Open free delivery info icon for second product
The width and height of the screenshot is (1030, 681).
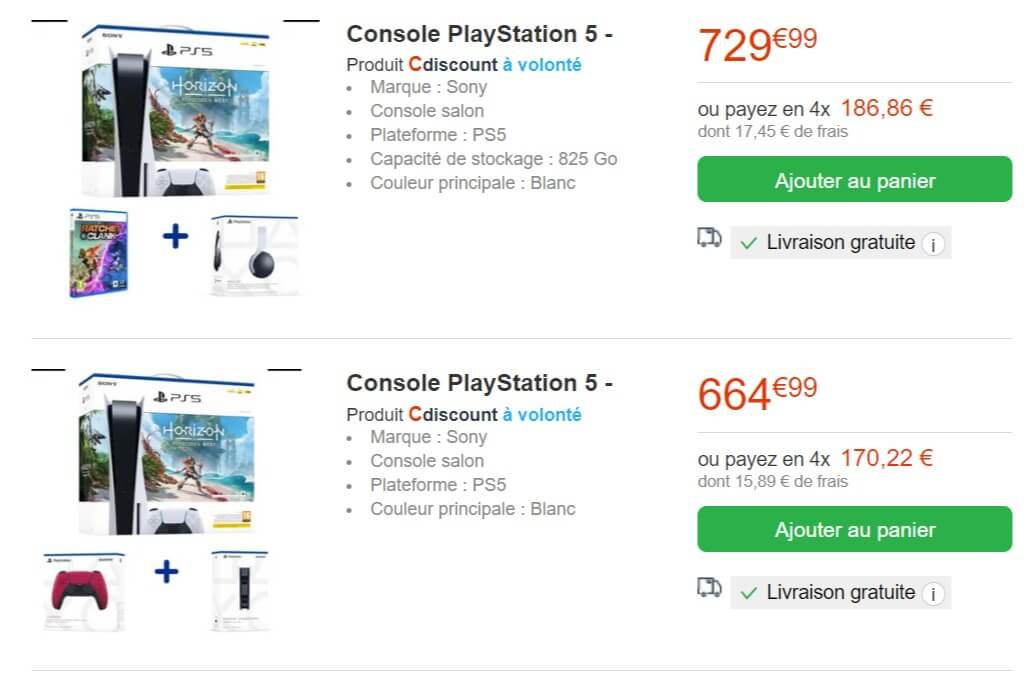[933, 594]
